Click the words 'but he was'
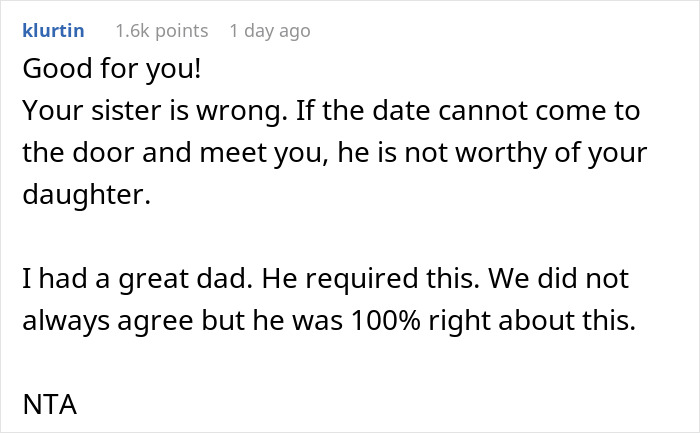 tap(272, 321)
